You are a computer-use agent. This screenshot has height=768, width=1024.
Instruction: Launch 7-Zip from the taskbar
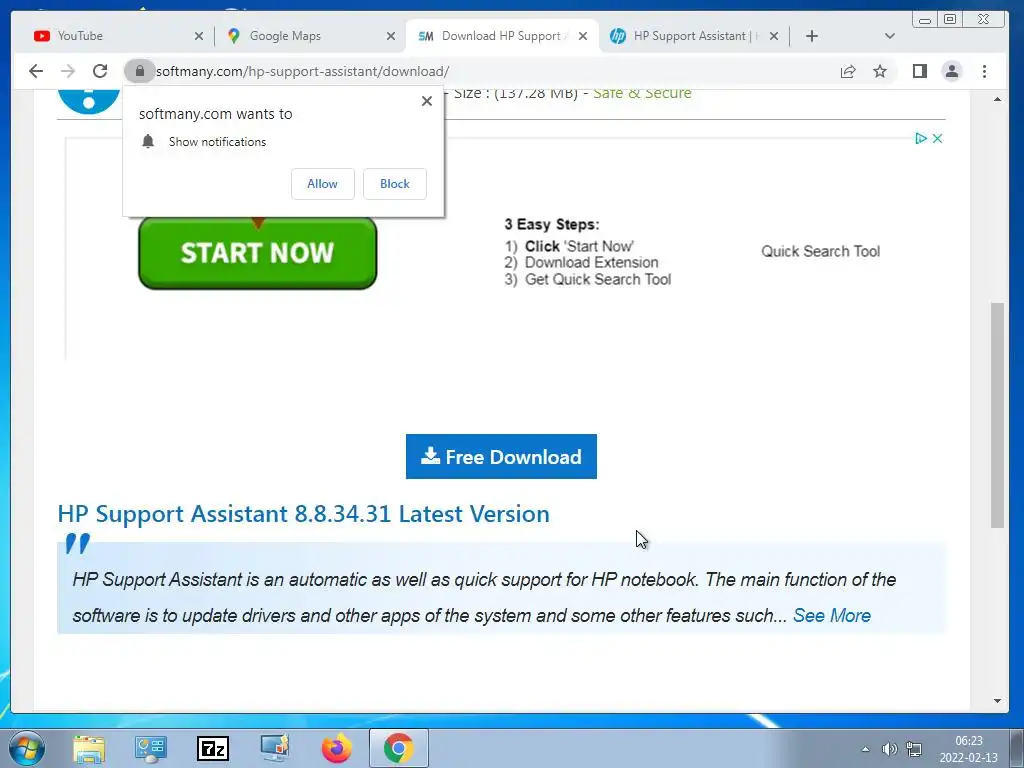click(x=213, y=748)
